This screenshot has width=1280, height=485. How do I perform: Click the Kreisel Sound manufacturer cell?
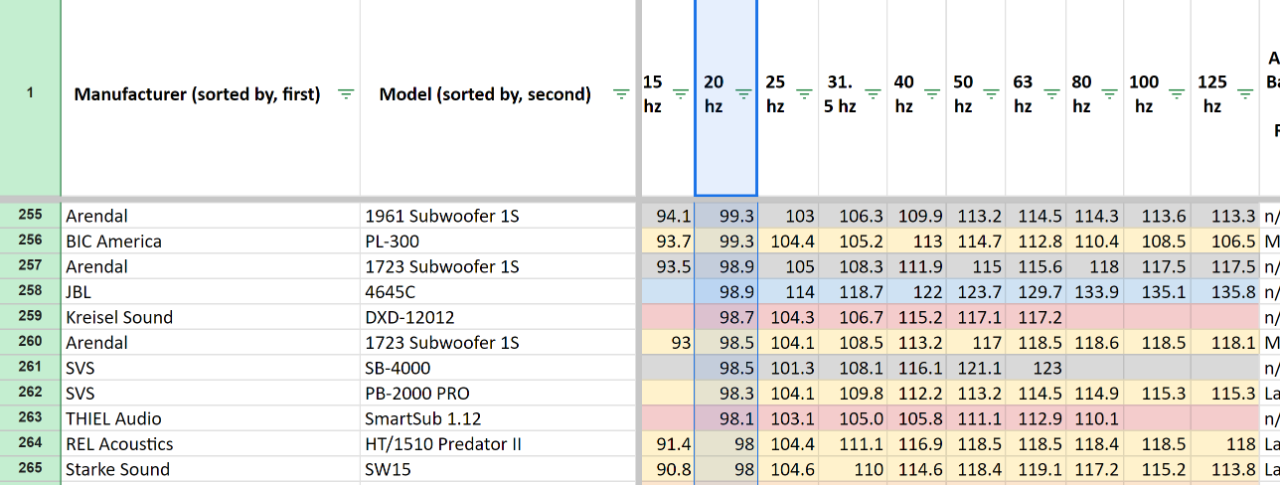point(211,317)
